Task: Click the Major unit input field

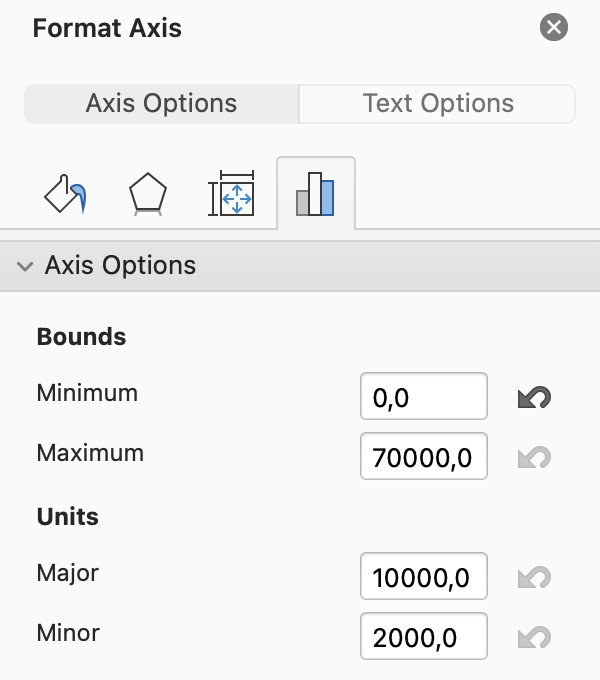Action: tap(423, 578)
